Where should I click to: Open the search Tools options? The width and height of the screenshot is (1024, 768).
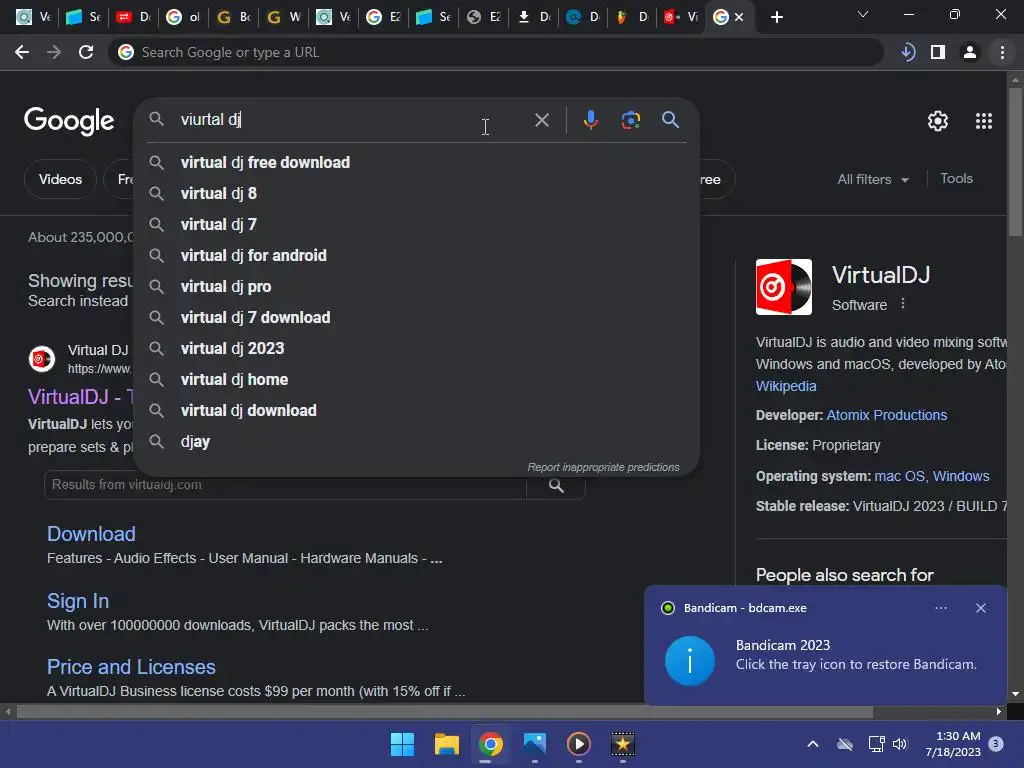[956, 178]
